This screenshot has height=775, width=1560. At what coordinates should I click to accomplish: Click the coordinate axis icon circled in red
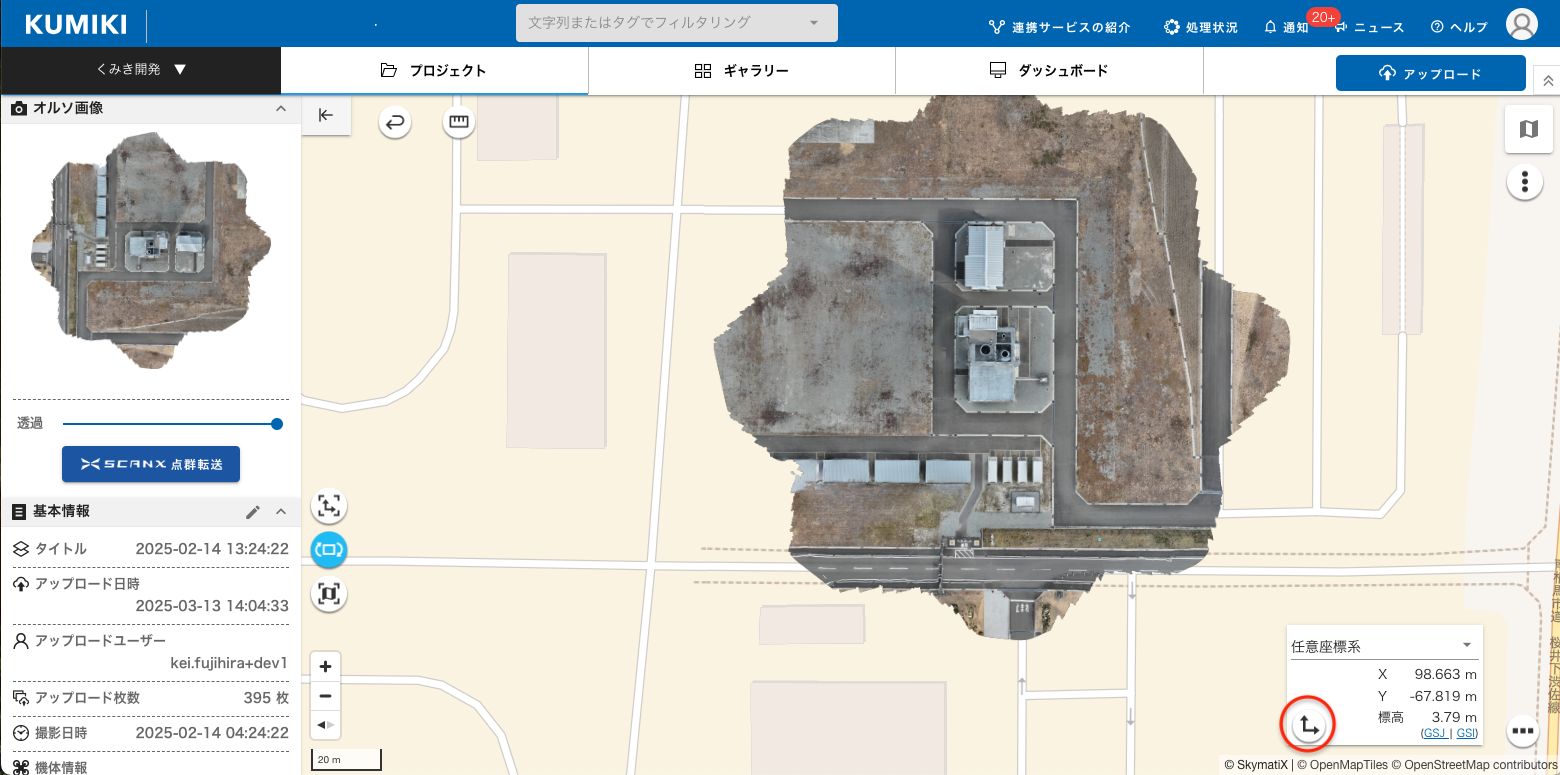coord(1308,724)
